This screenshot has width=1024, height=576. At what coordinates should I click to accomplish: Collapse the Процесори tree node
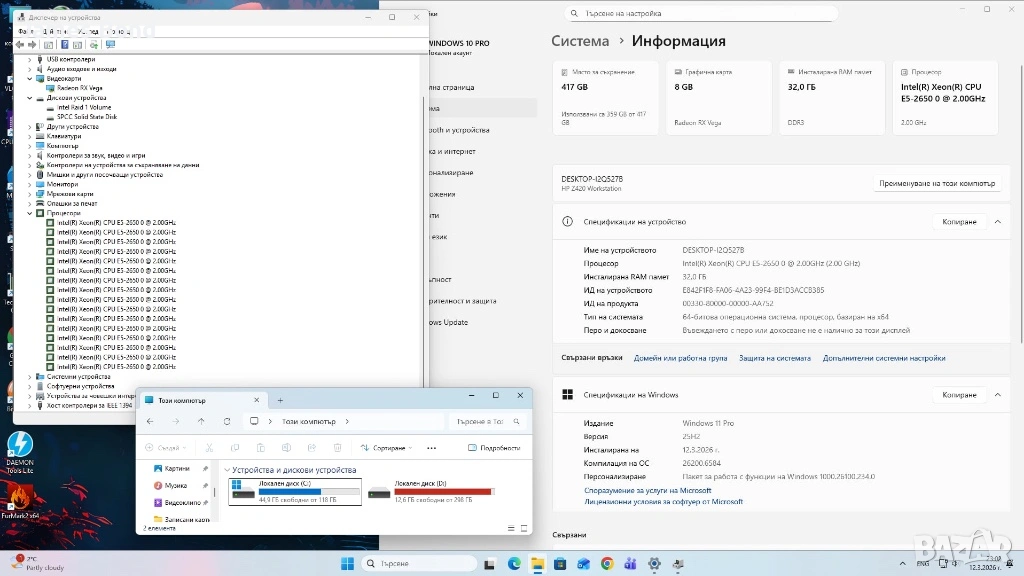[x=30, y=213]
